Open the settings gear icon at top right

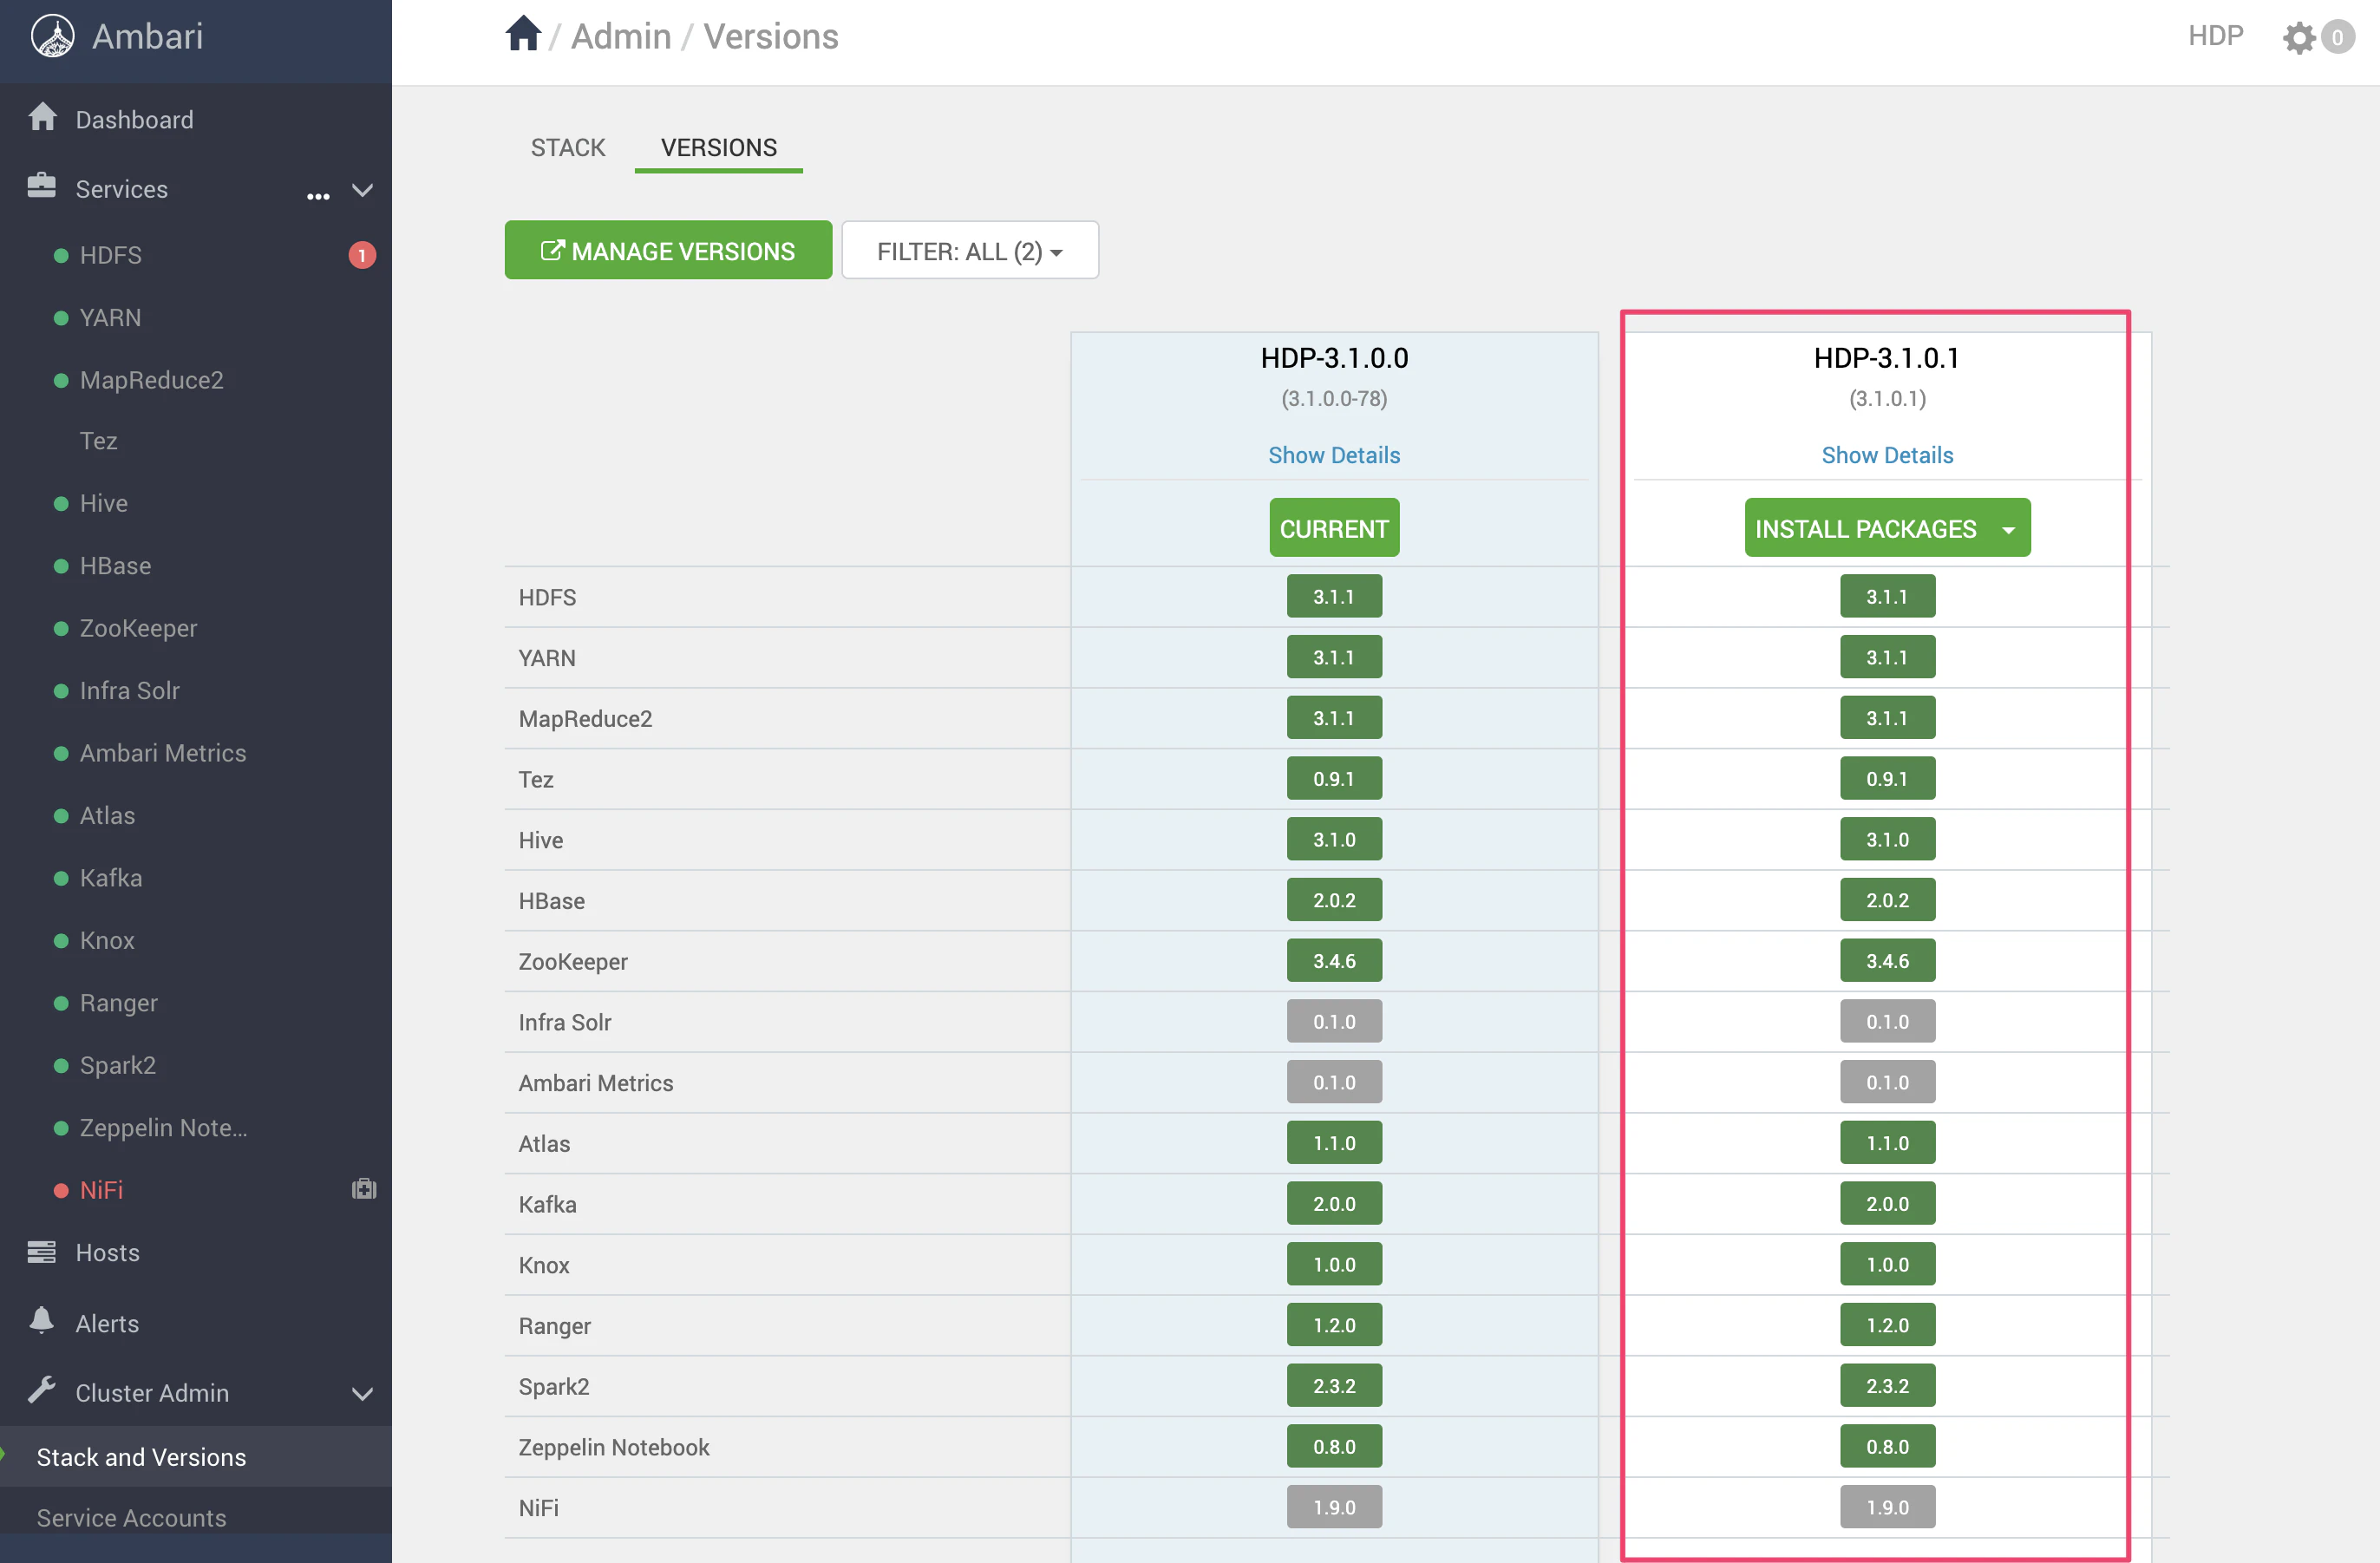click(x=2299, y=38)
